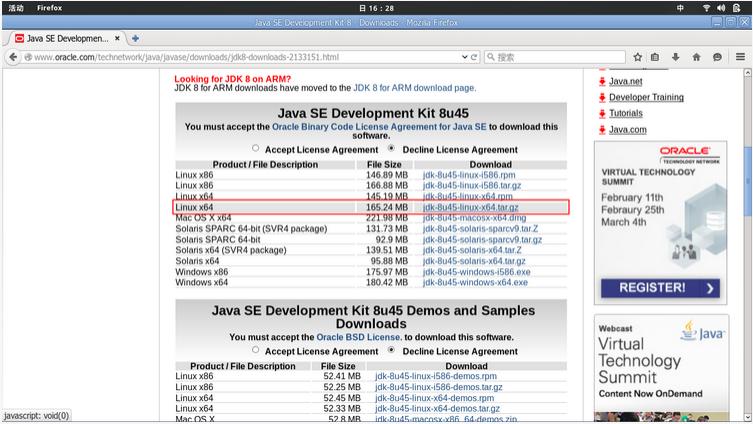The image size is (753, 424).
Task: Click the vertical scrollbar thumb
Action: [747, 182]
